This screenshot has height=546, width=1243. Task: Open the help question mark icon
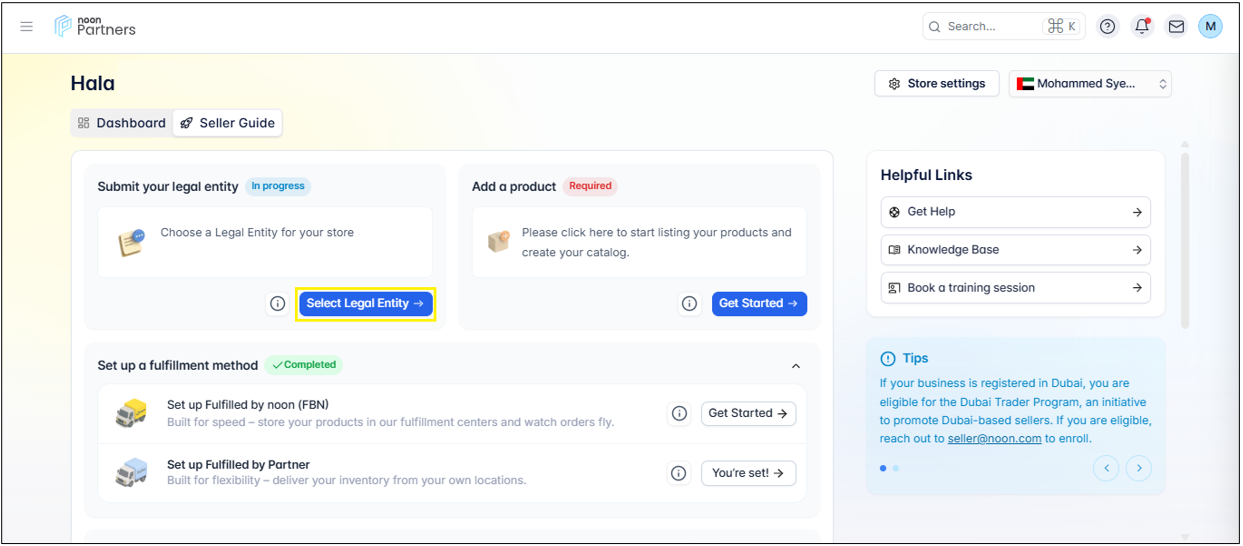[1107, 27]
